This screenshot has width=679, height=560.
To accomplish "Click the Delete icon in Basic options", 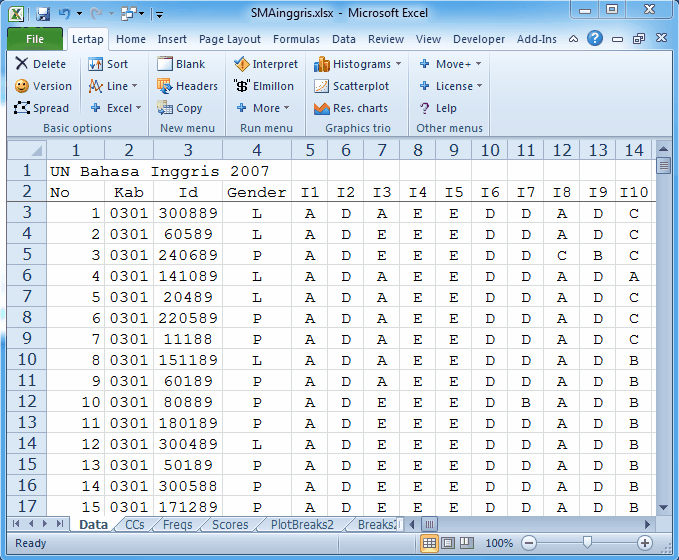I will 22,64.
